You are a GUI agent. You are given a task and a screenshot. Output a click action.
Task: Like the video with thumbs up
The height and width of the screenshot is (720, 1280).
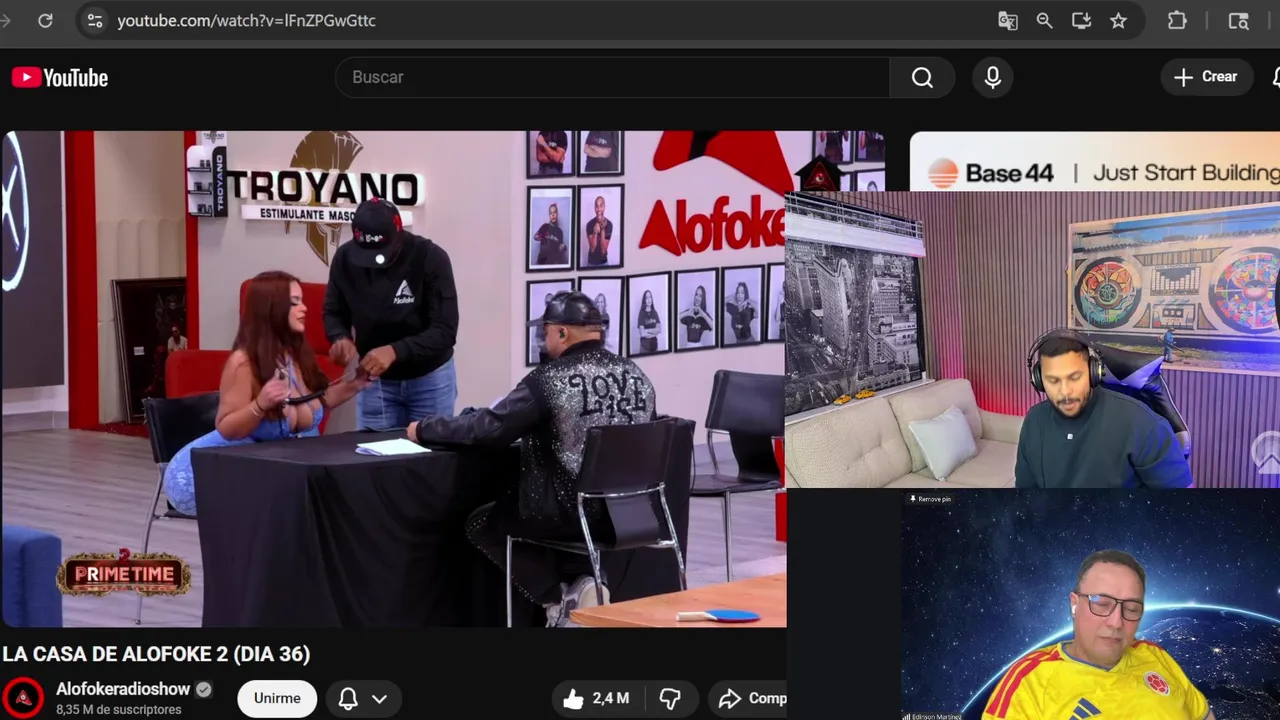pyautogui.click(x=596, y=698)
